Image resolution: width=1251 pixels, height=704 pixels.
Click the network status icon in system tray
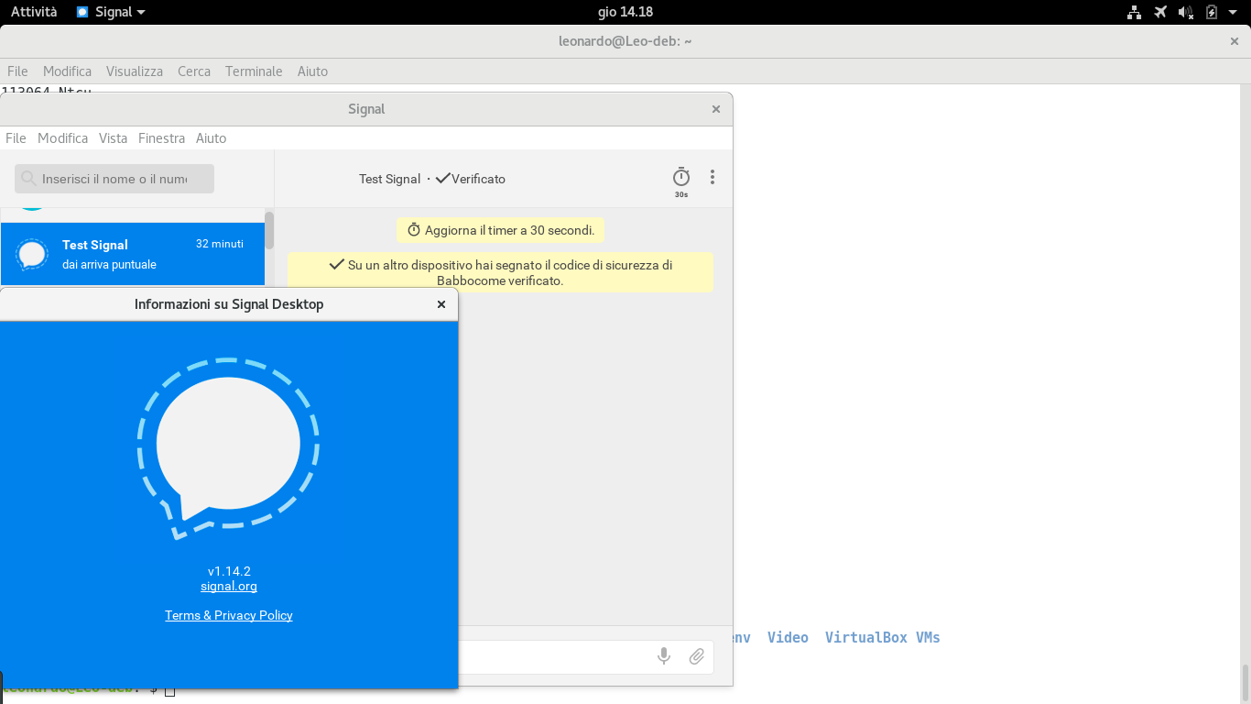(x=1133, y=11)
